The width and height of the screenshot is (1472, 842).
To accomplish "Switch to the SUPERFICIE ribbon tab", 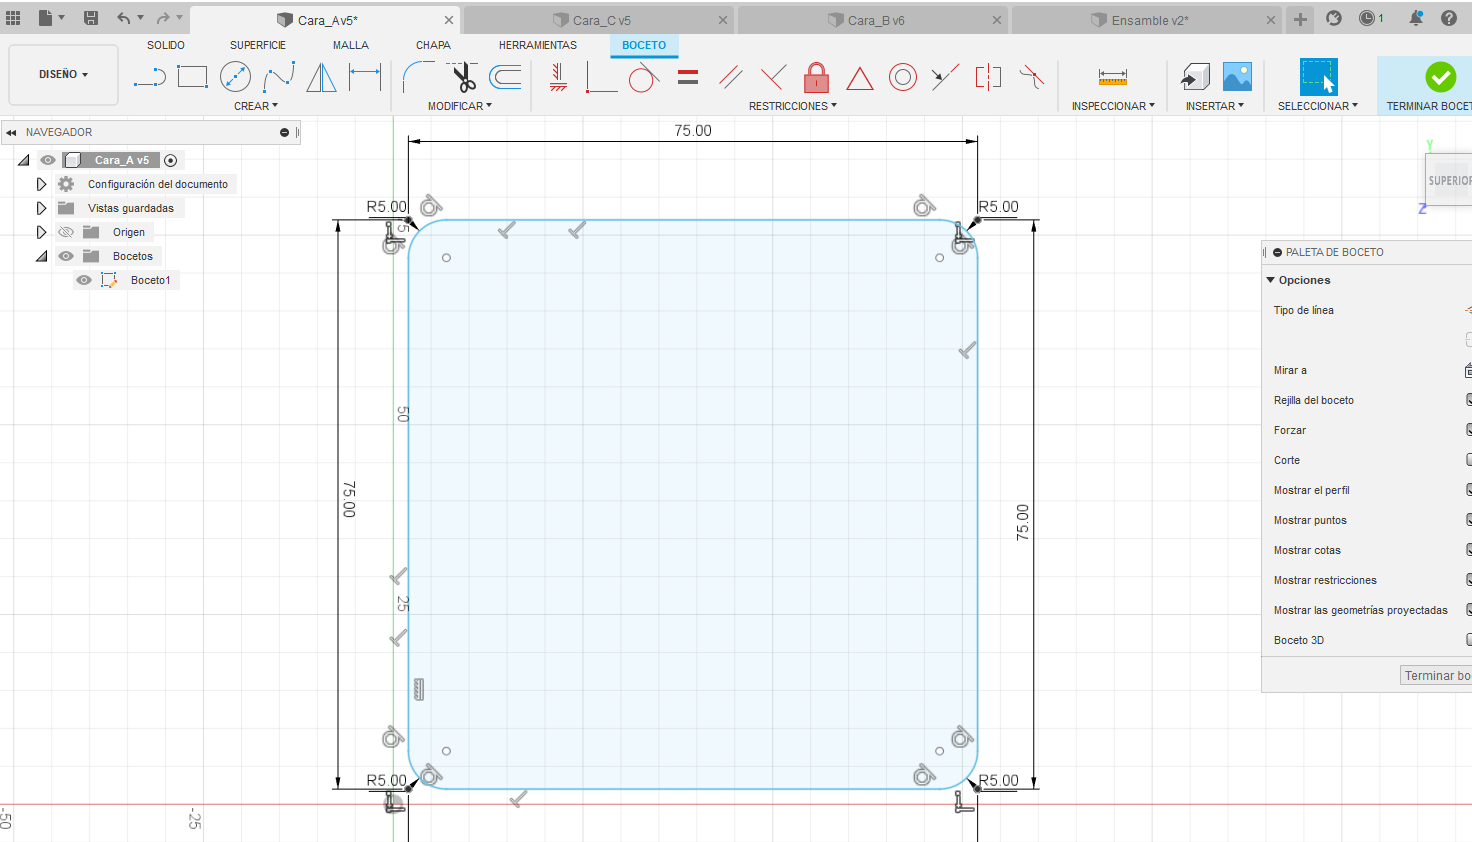I will (x=258, y=45).
